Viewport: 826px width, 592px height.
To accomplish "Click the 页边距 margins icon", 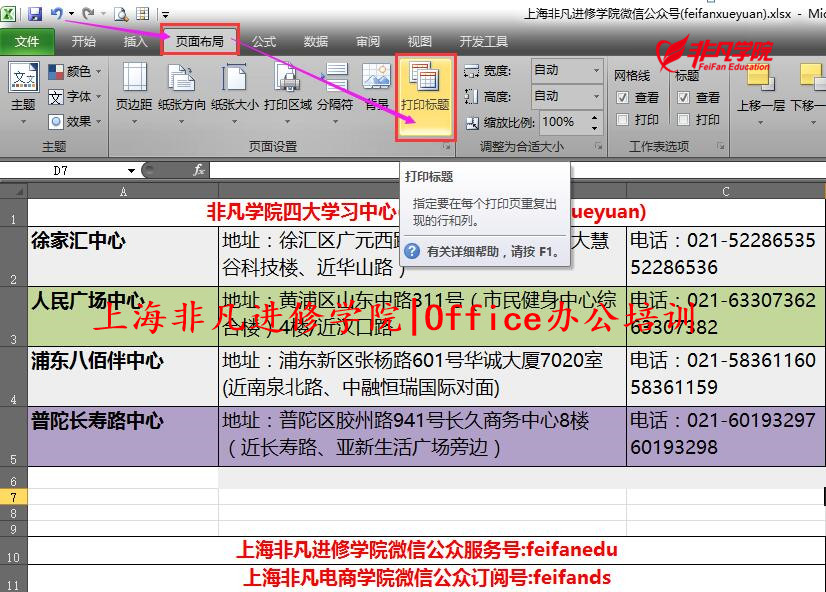I will (x=134, y=79).
